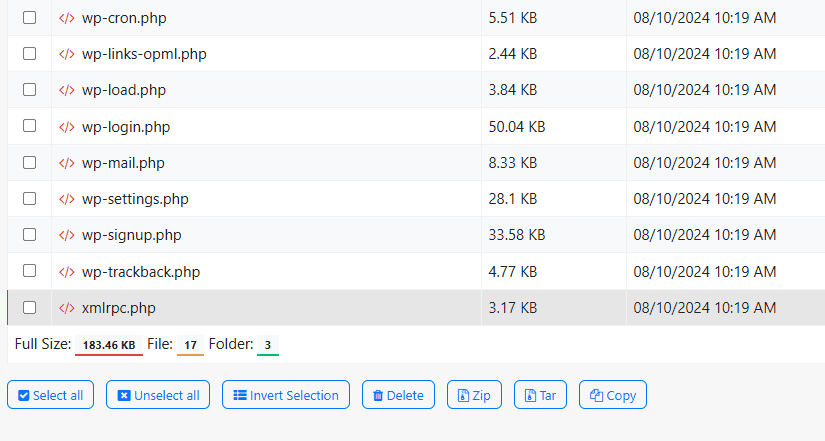
Task: Check the box for wp-signup.php
Action: point(30,235)
